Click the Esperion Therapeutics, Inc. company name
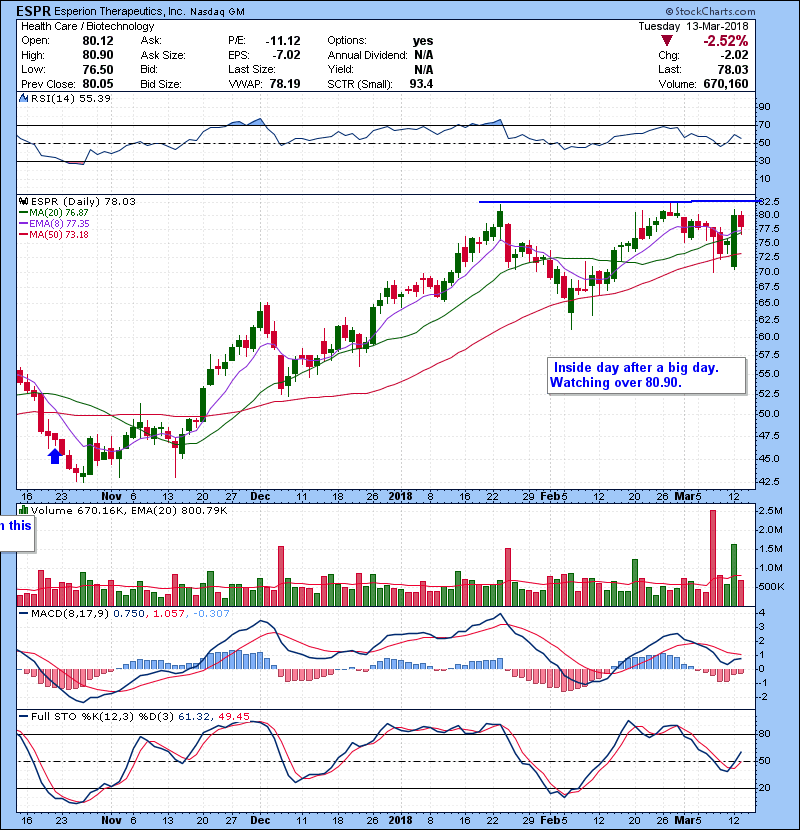The image size is (800, 830). click(120, 11)
